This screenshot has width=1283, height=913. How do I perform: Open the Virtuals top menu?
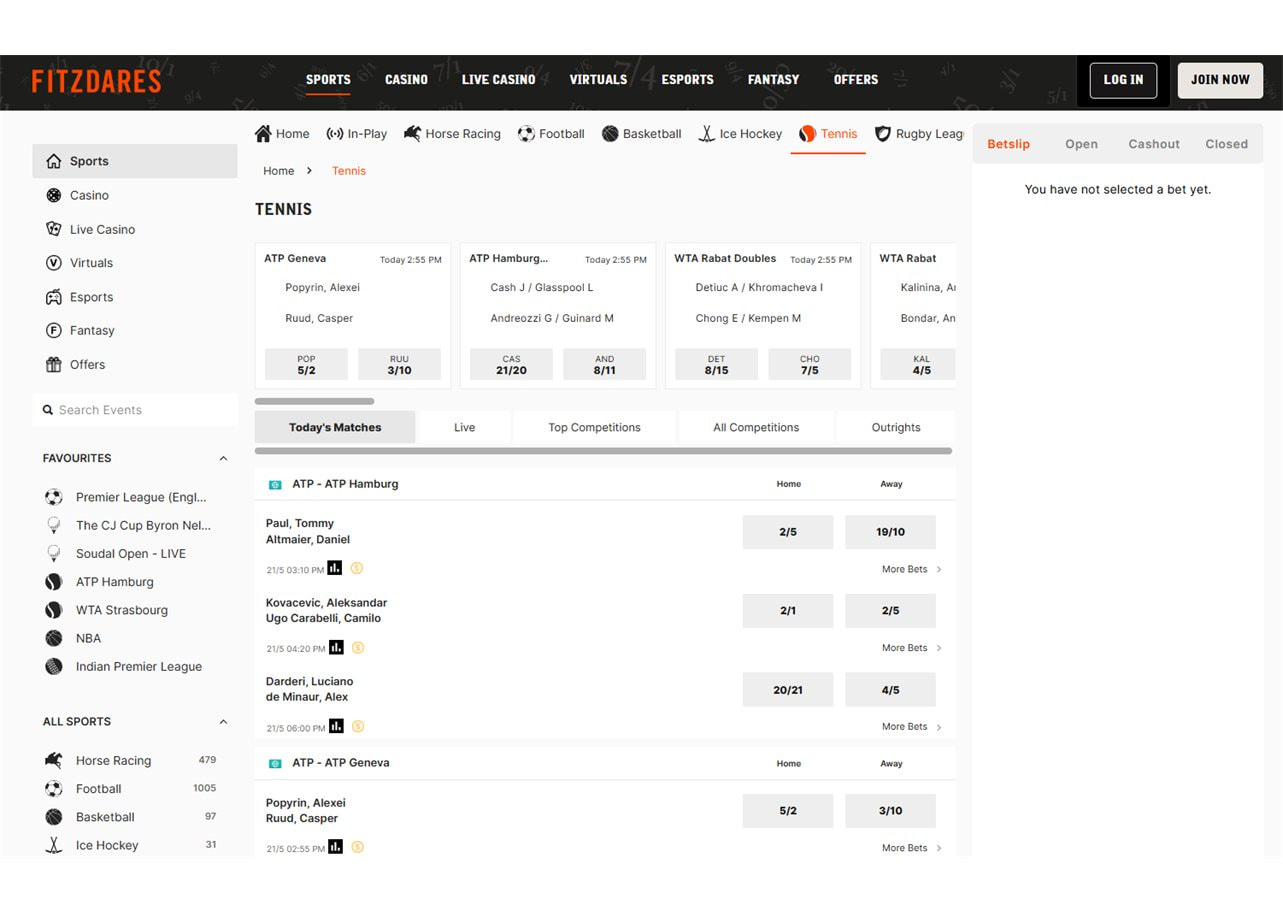coord(598,80)
